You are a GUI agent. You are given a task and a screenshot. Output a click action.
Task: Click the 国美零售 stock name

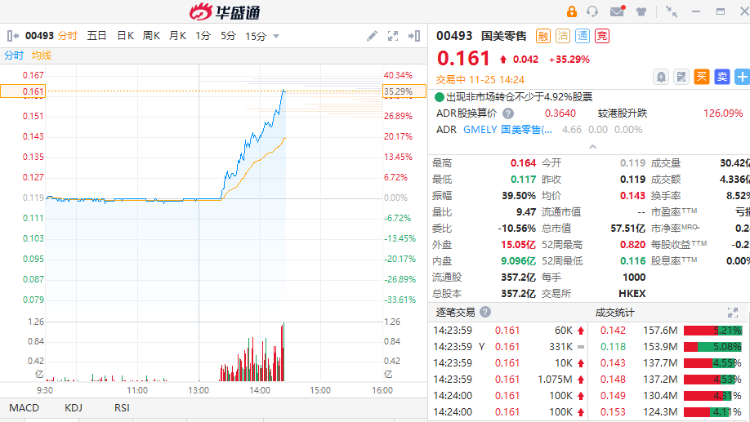tap(503, 36)
